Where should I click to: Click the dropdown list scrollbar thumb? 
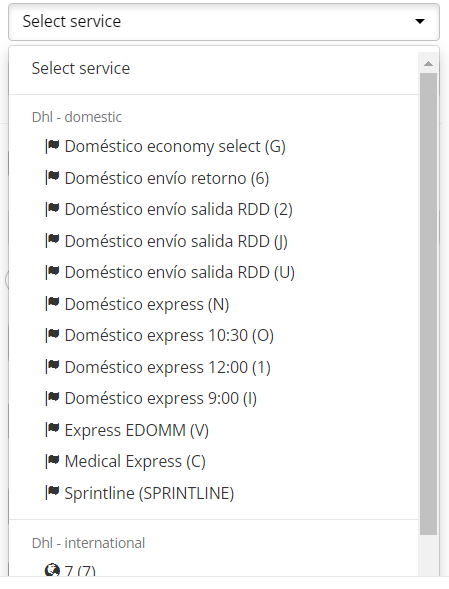click(428, 304)
